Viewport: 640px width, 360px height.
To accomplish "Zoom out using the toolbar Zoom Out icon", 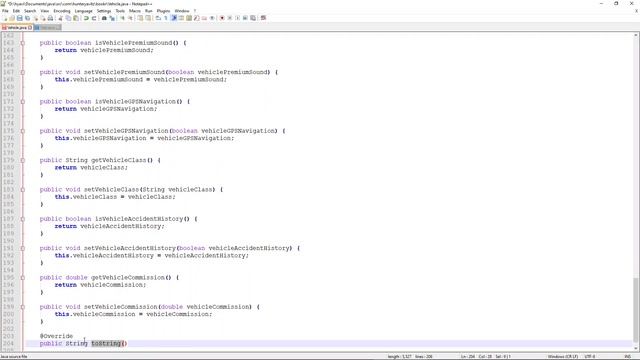I will coord(131,18).
